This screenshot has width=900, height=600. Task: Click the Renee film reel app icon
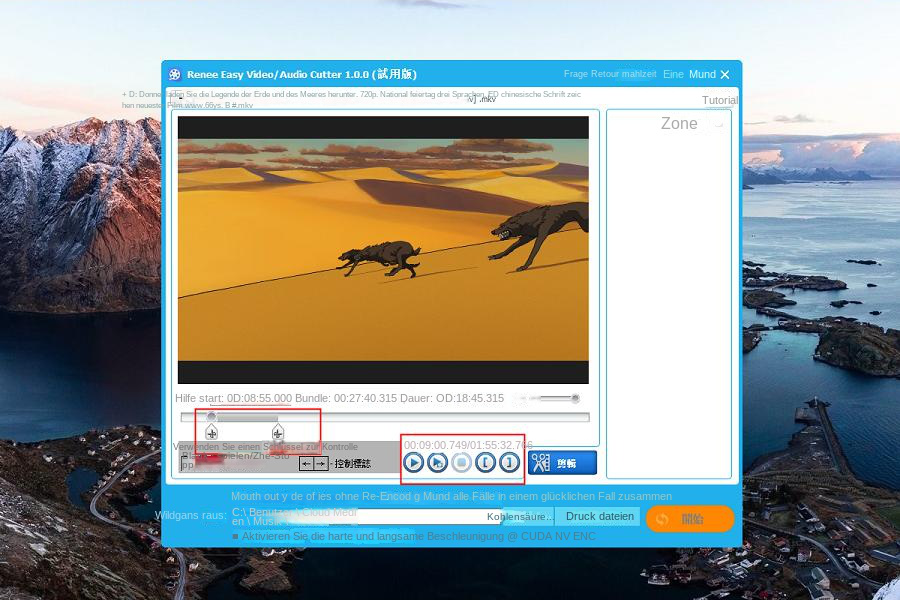174,75
